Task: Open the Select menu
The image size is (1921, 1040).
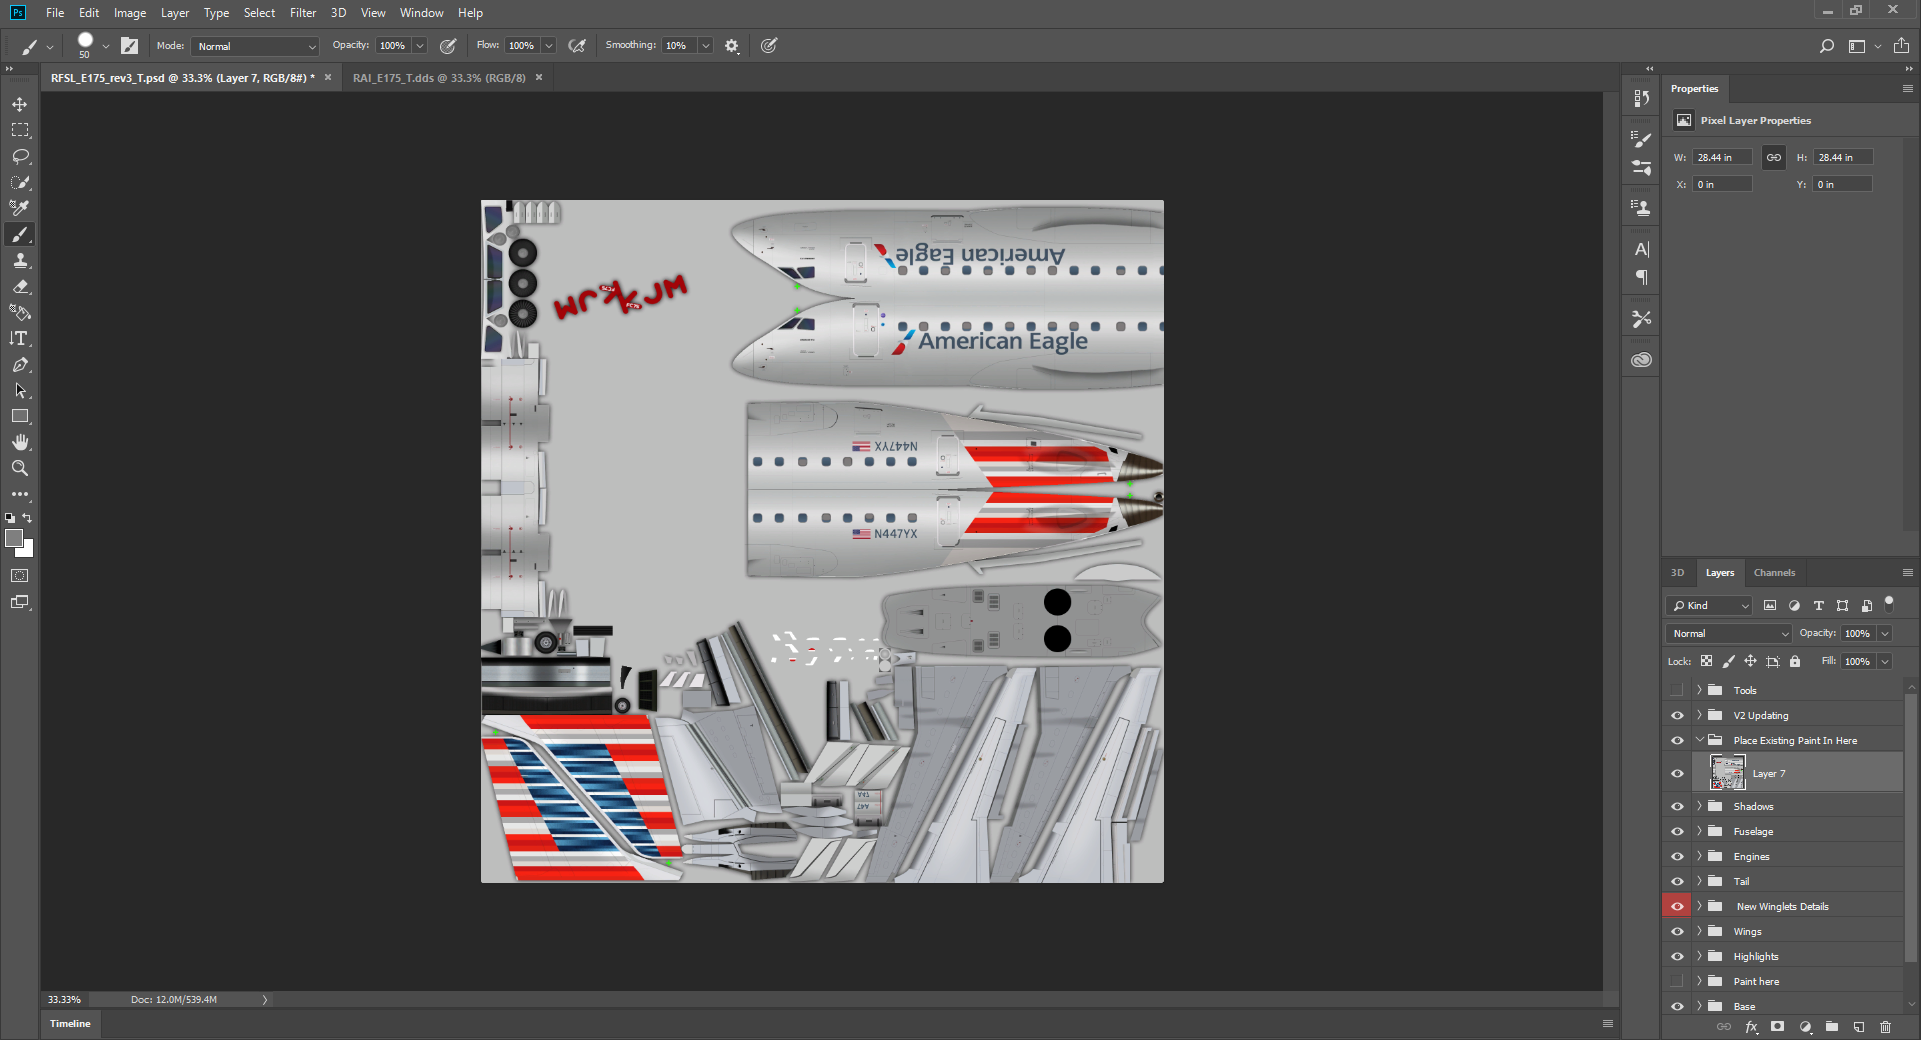Action: [x=259, y=13]
